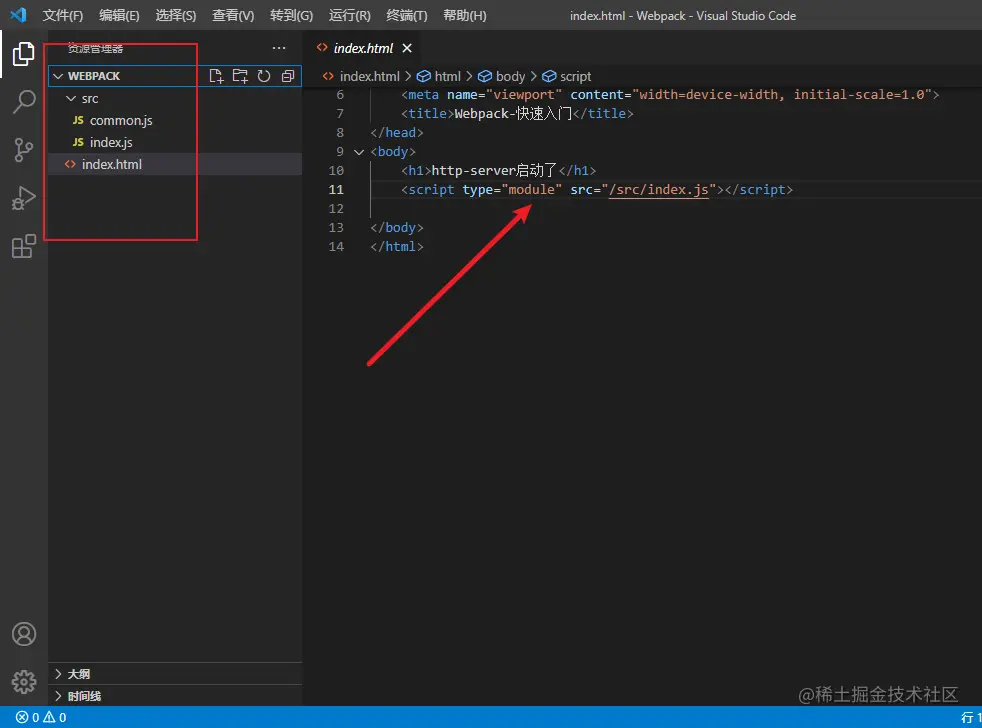Screen dimensions: 982x728
Task: Open index.js in the file tree
Action: point(111,142)
